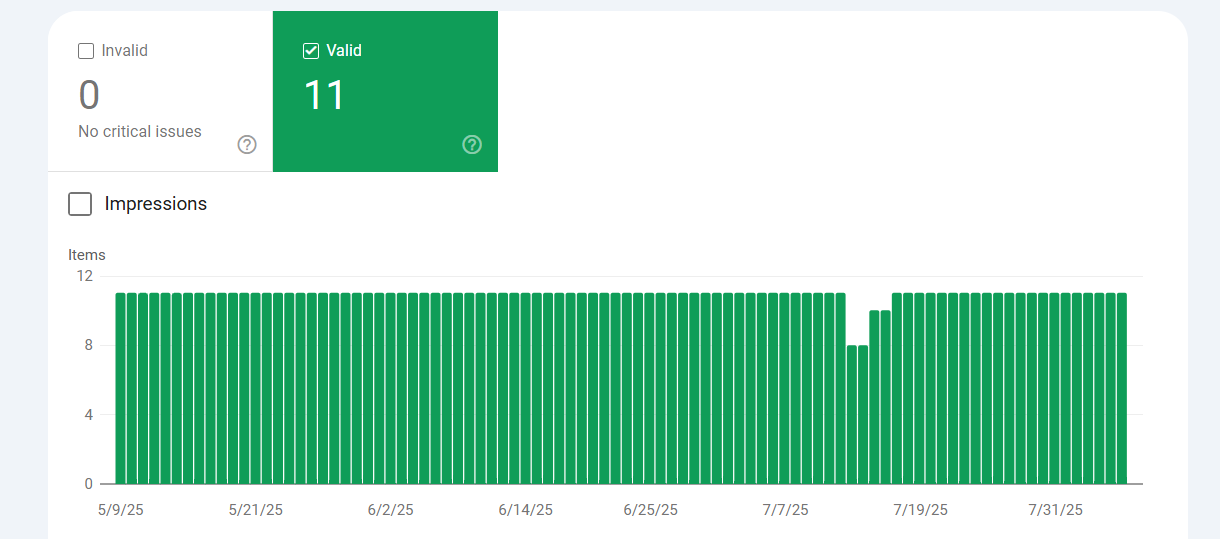Open help icon in Invalid card
This screenshot has height=539, width=1220.
click(x=247, y=145)
